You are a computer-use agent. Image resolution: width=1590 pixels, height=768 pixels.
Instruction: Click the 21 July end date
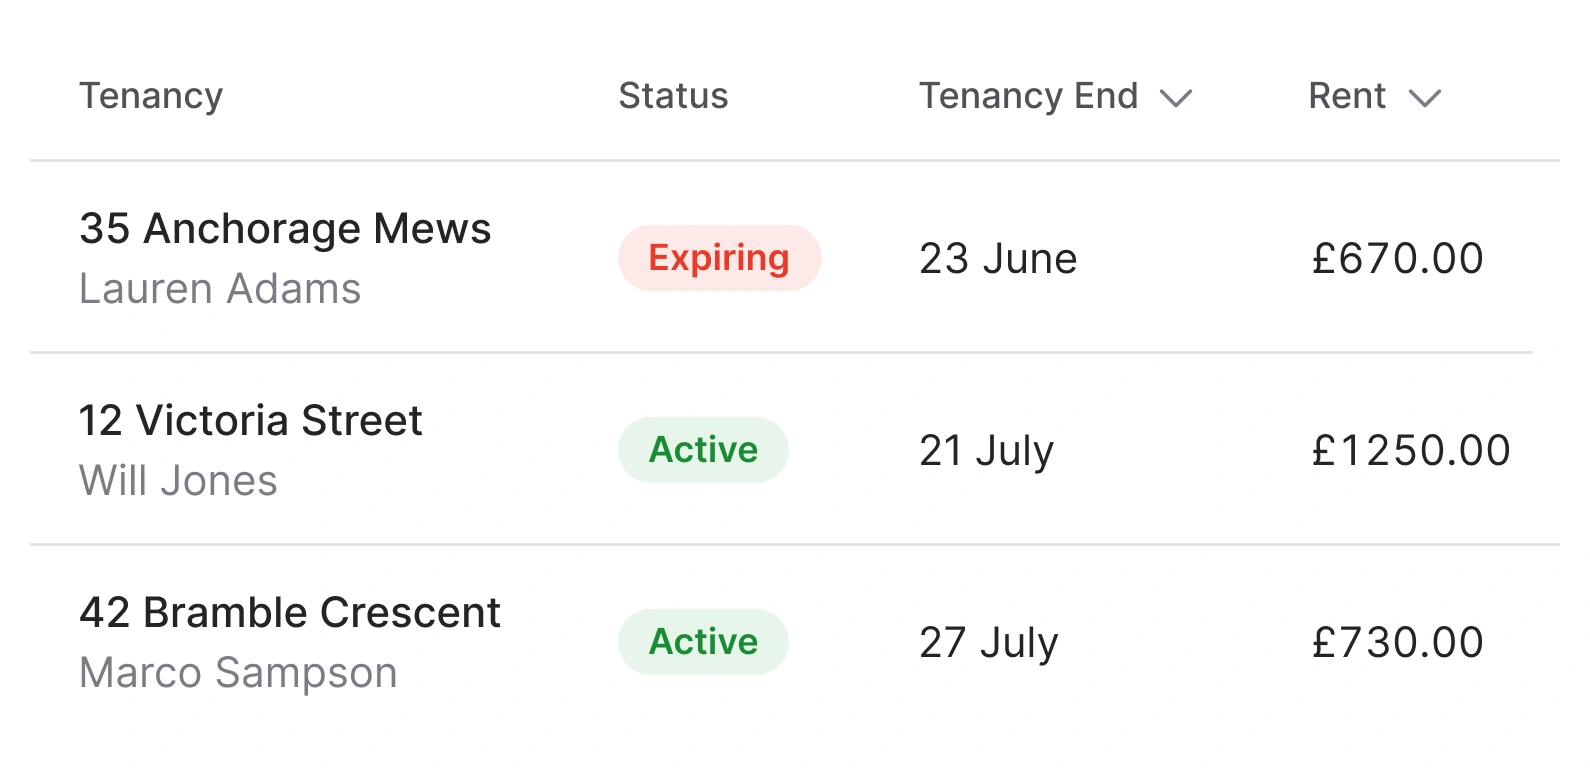coord(986,451)
